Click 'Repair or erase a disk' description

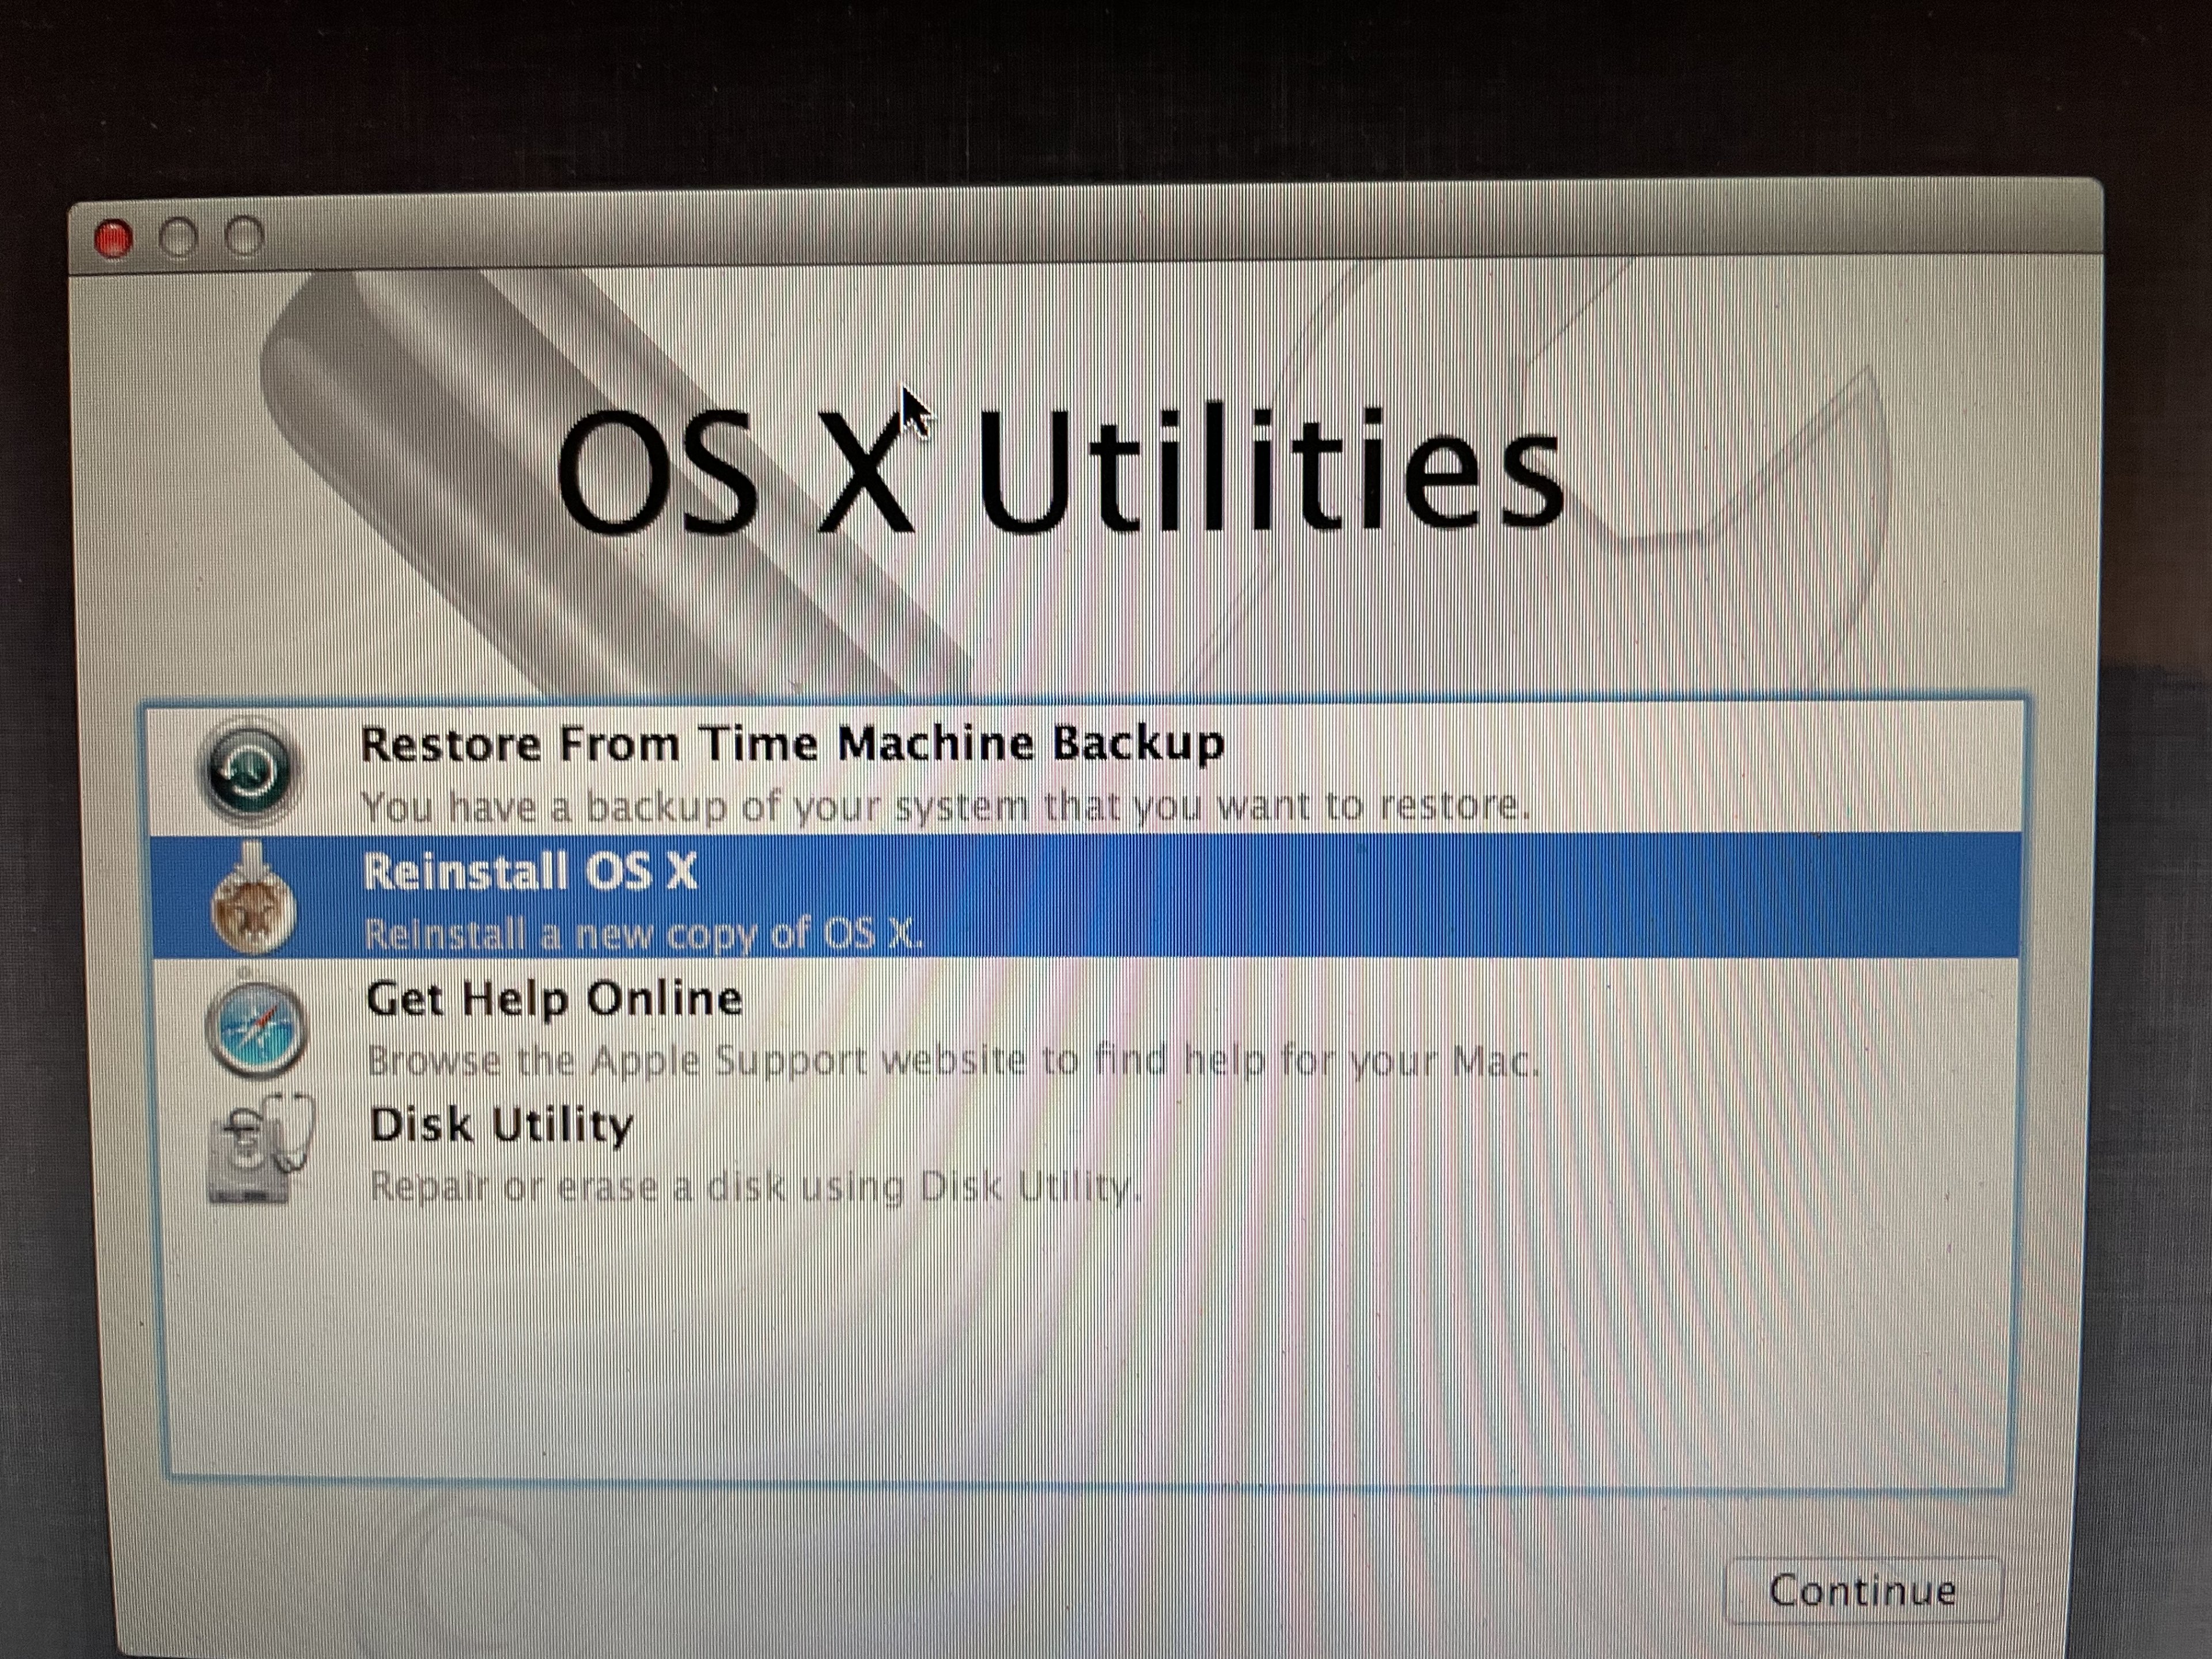pos(755,1187)
